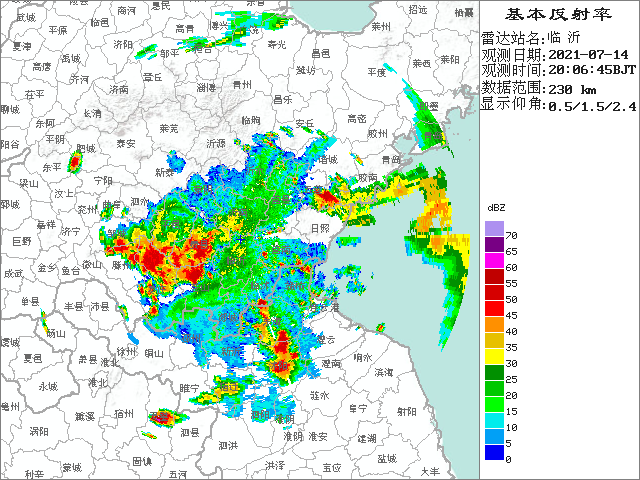Click the 徐州 city label on map
Viewport: 640px width, 480px height.
pyautogui.click(x=125, y=351)
